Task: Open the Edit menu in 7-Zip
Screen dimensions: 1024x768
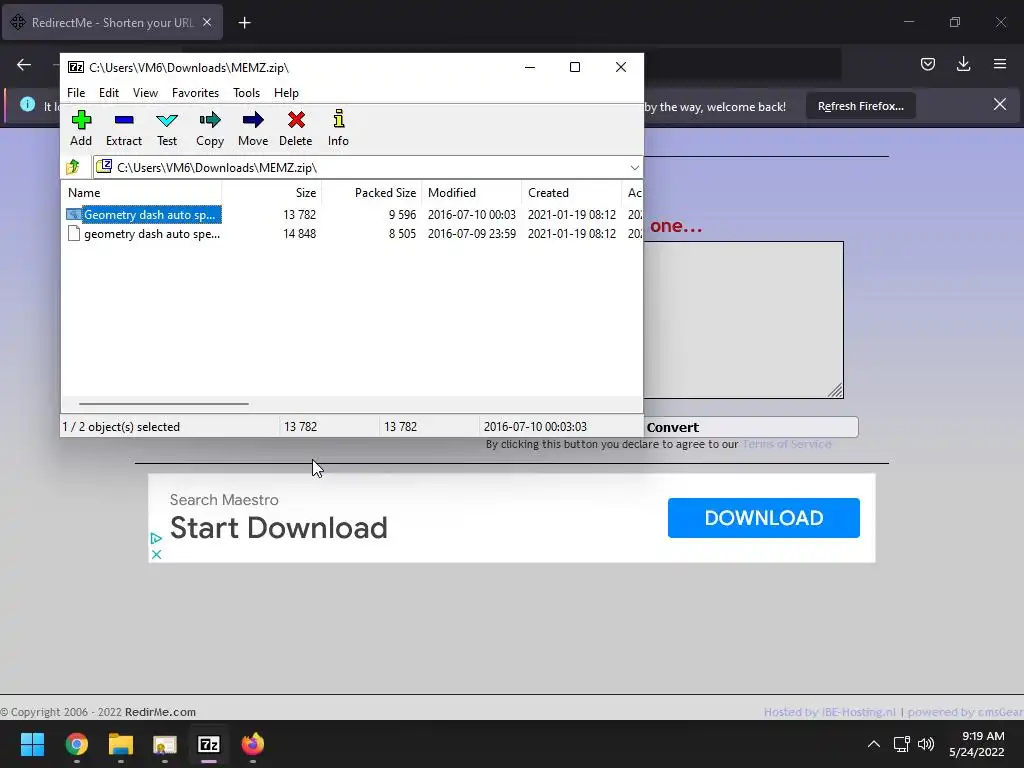Action: tap(108, 93)
